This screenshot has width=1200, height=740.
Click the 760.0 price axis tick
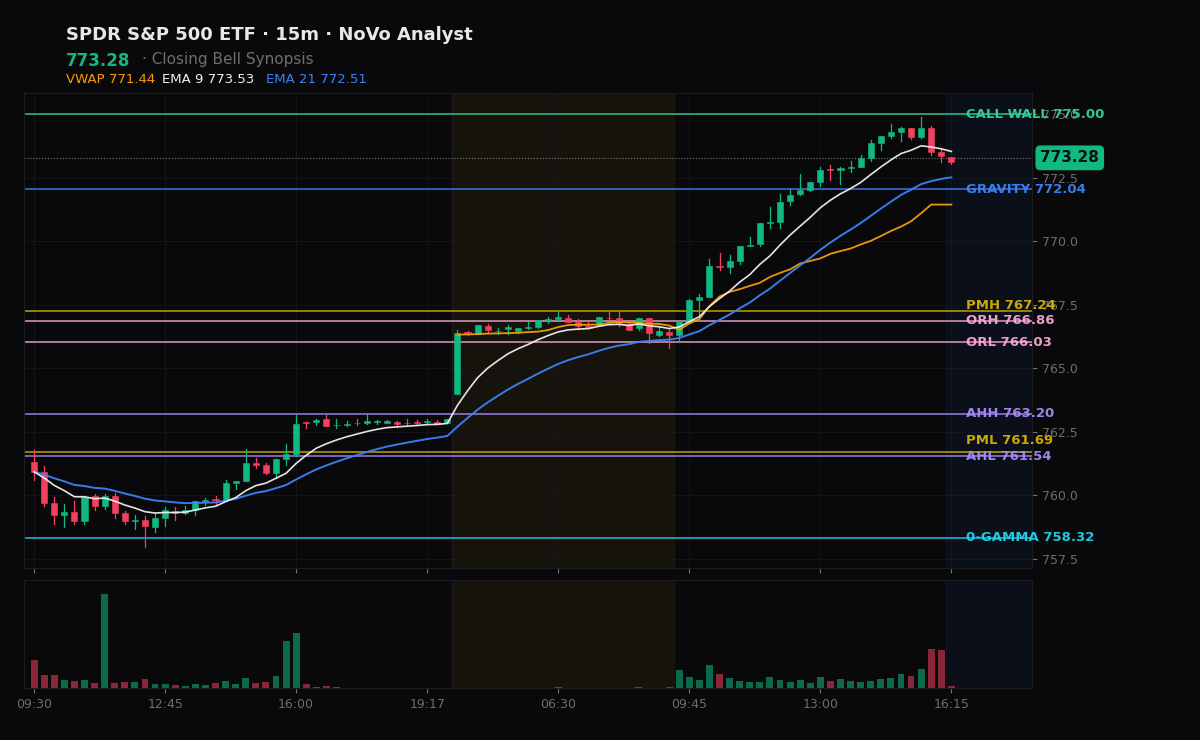[x=1060, y=496]
